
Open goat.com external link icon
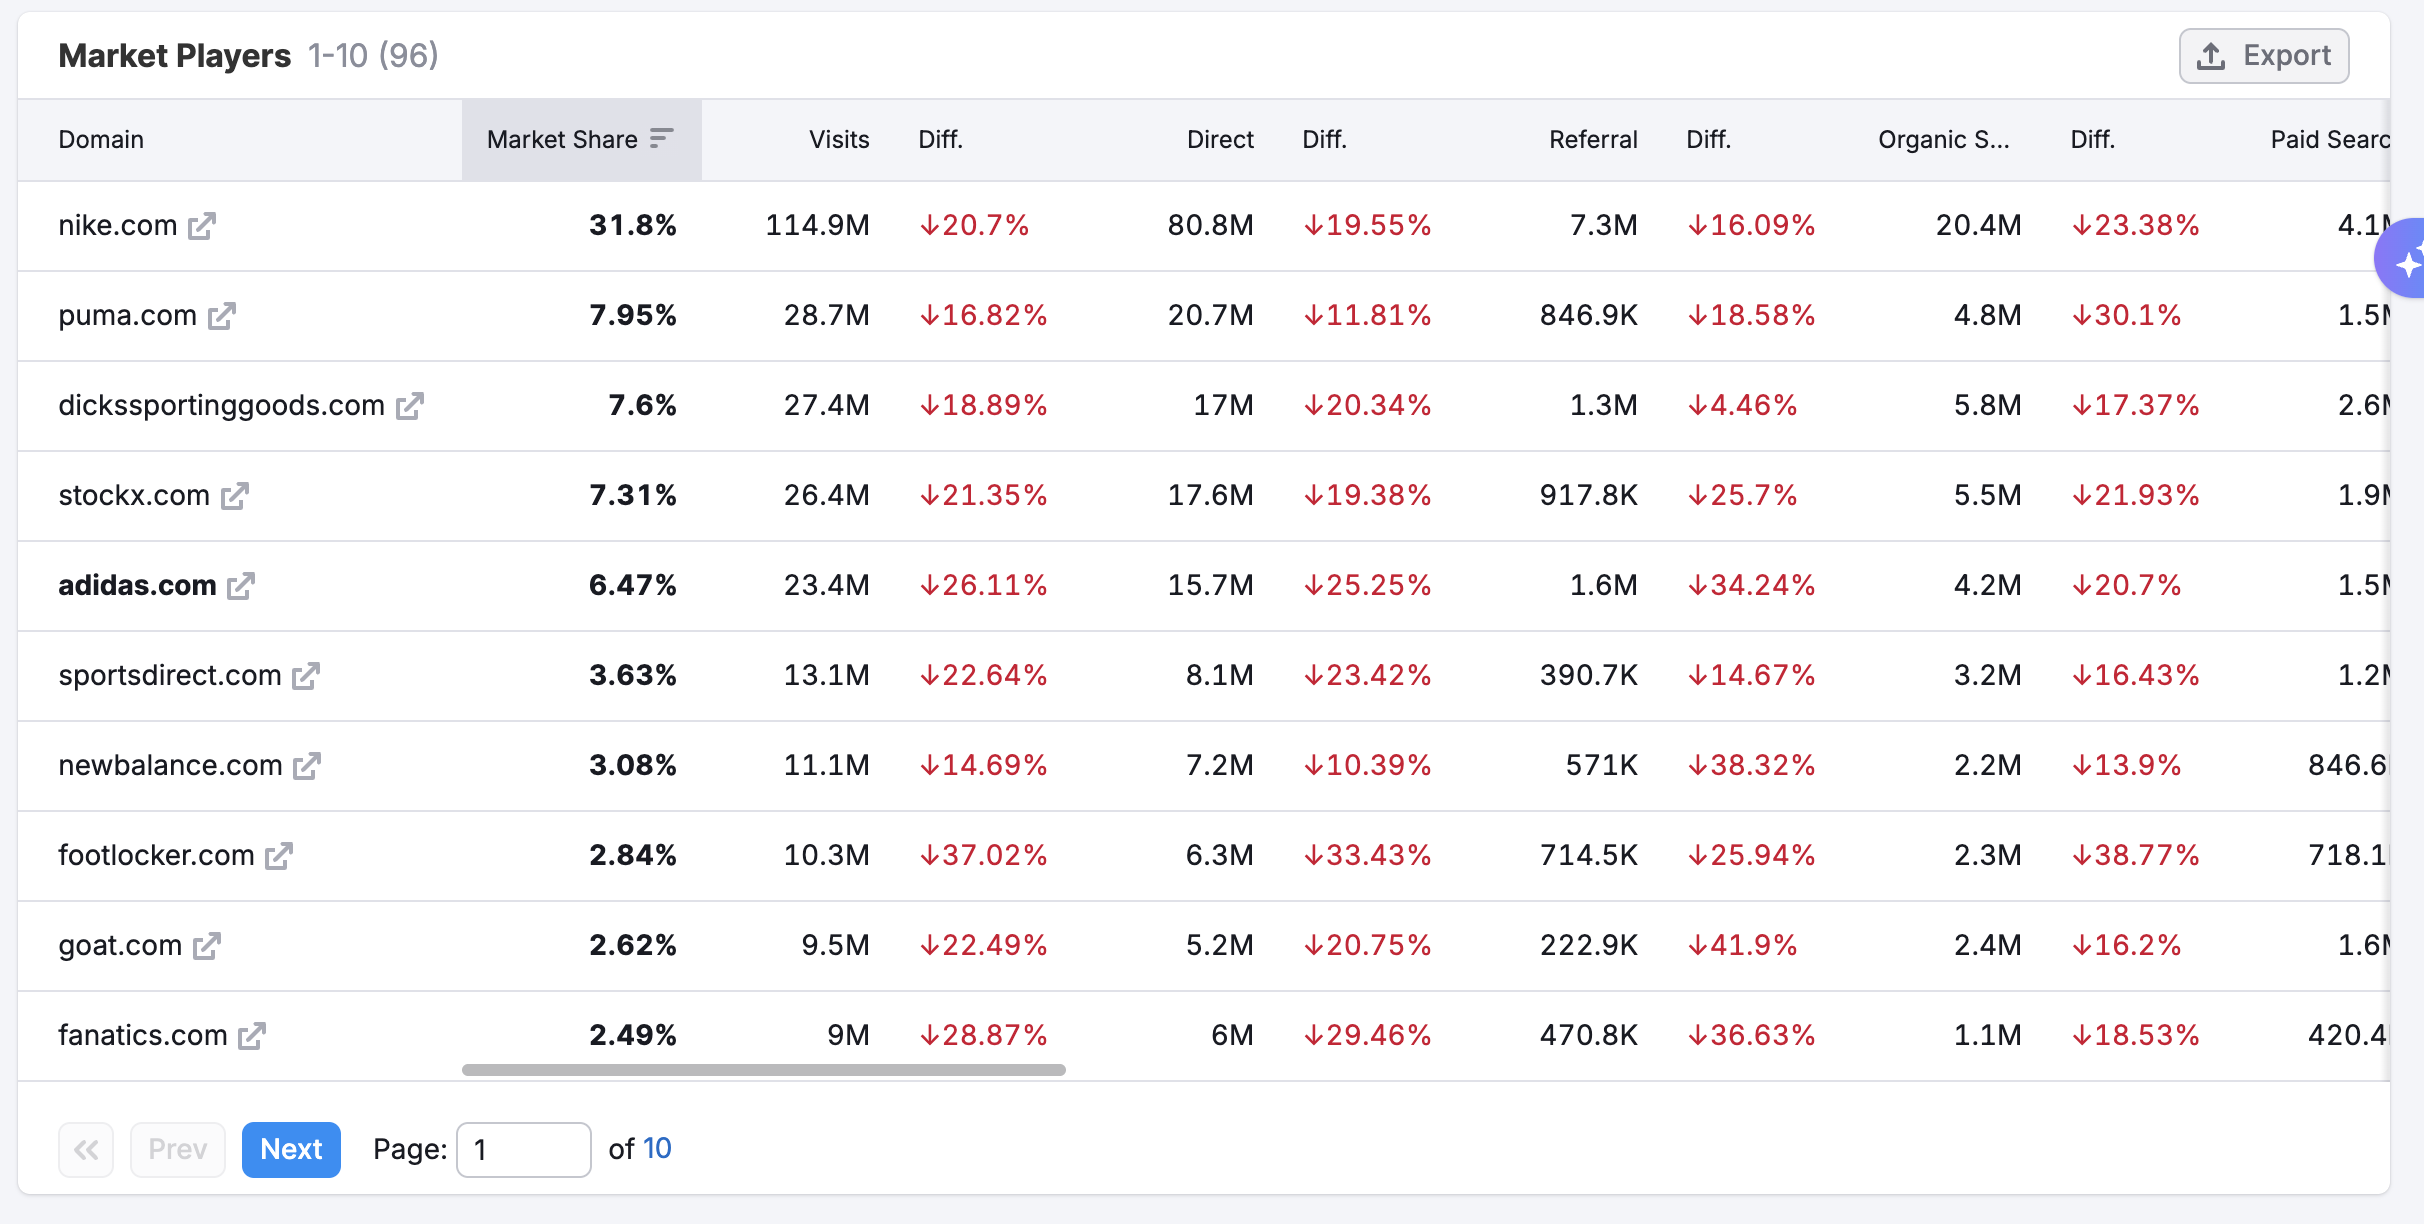(206, 946)
